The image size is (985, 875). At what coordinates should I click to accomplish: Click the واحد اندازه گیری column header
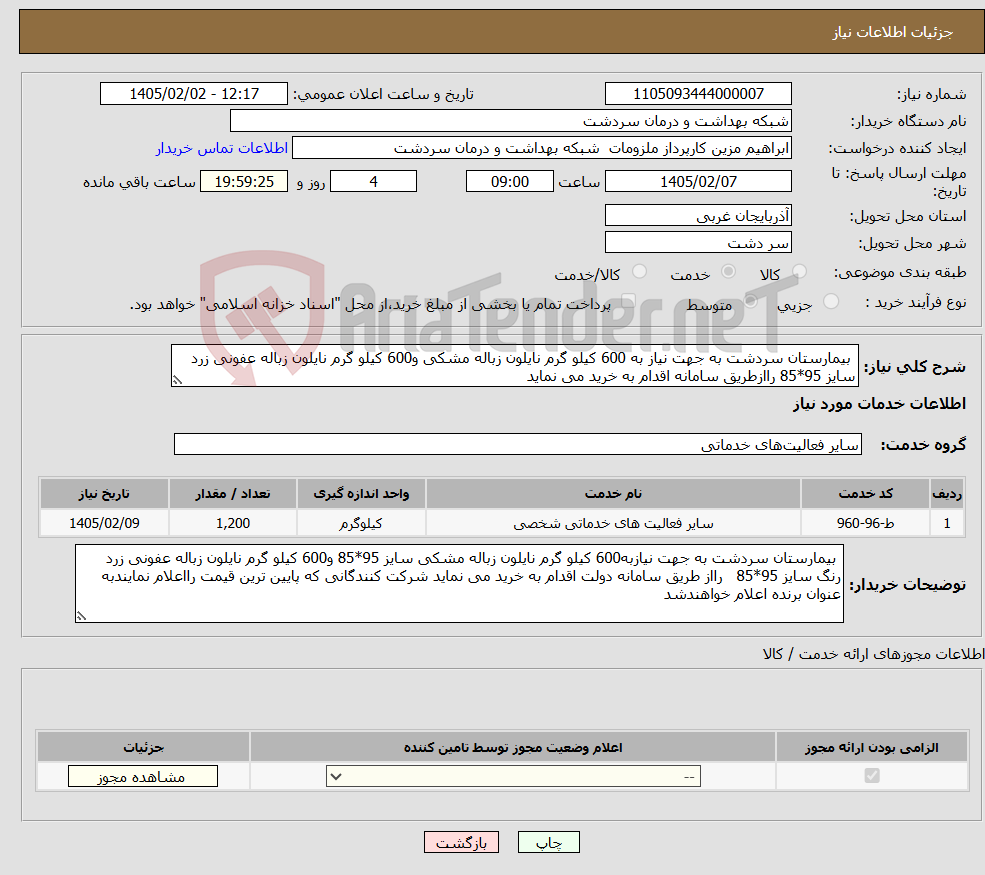(361, 494)
